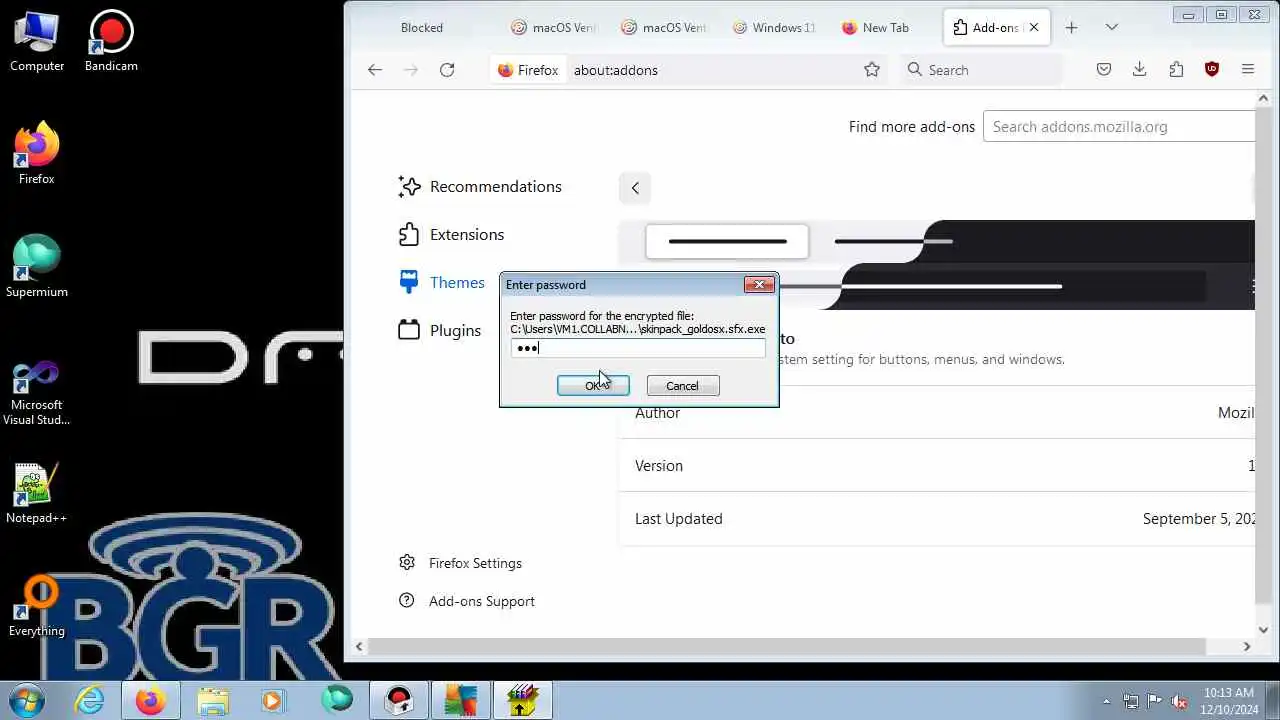Screen dimensions: 1280x720
Task: Open the network tray icon
Action: [x=1131, y=701]
